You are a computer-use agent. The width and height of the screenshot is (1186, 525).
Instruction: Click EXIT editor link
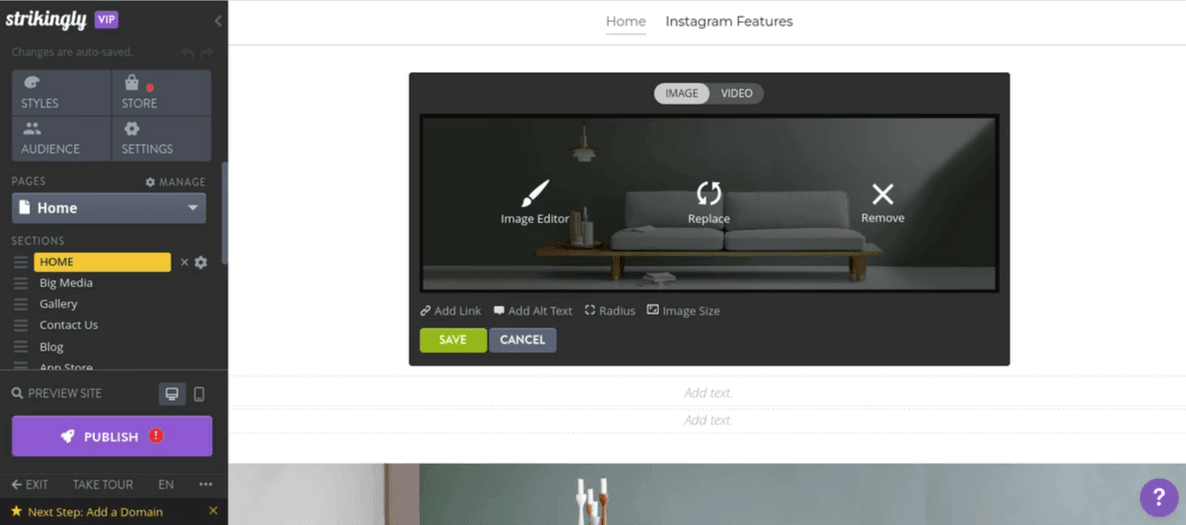30,485
